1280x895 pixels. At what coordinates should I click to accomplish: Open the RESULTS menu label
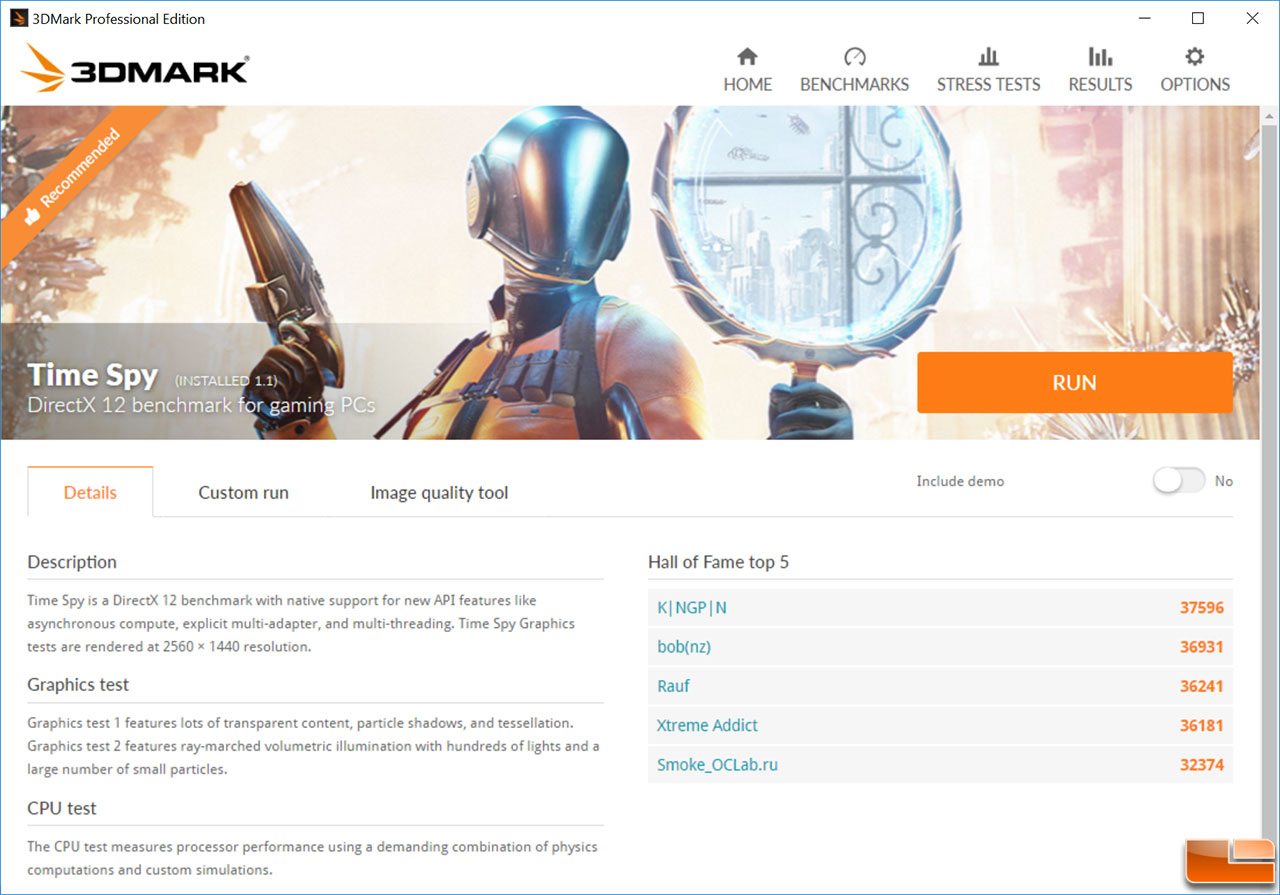pyautogui.click(x=1100, y=85)
